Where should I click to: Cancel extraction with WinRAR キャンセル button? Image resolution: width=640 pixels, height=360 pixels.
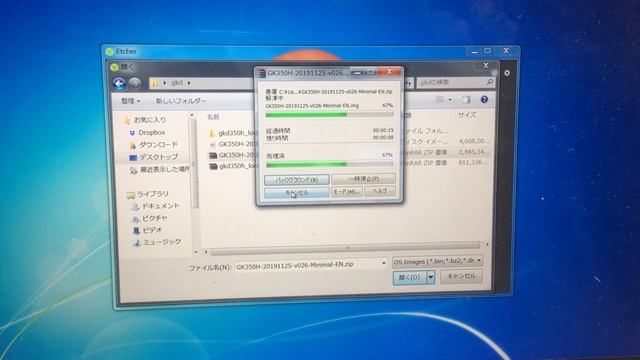[x=297, y=193]
